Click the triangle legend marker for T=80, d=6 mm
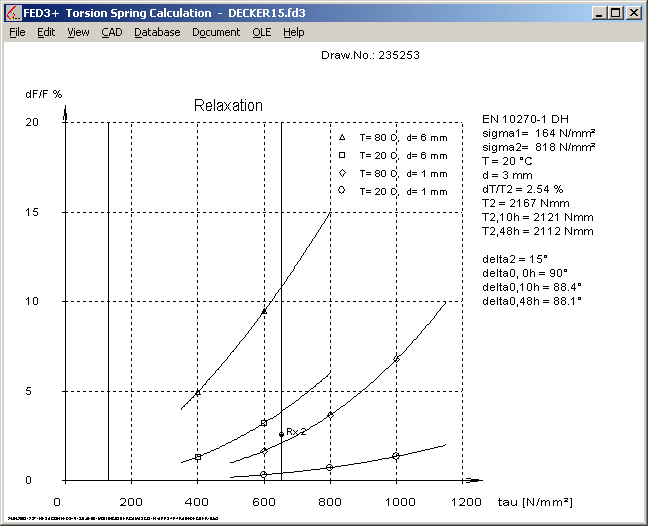The height and width of the screenshot is (526, 648). pyautogui.click(x=342, y=137)
